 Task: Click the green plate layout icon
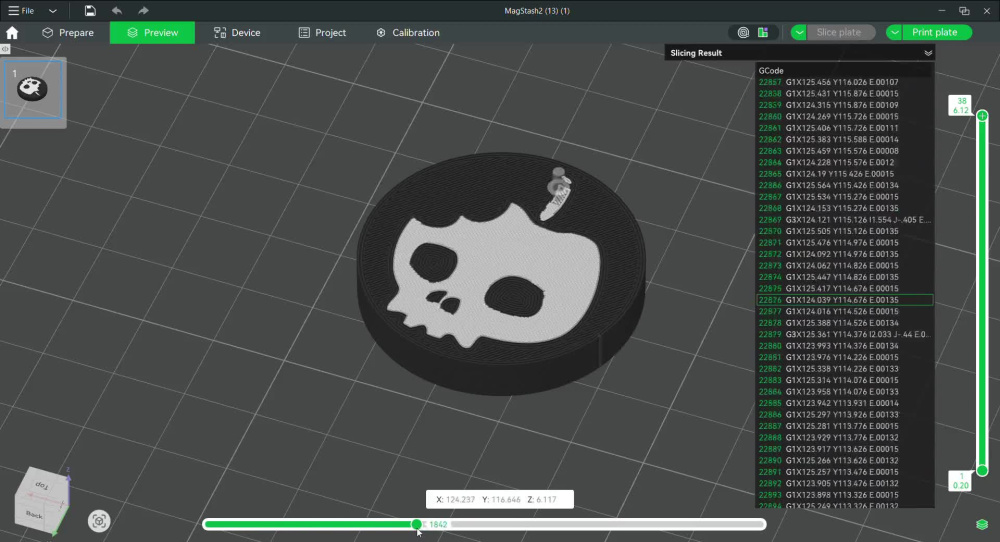pyautogui.click(x=763, y=33)
